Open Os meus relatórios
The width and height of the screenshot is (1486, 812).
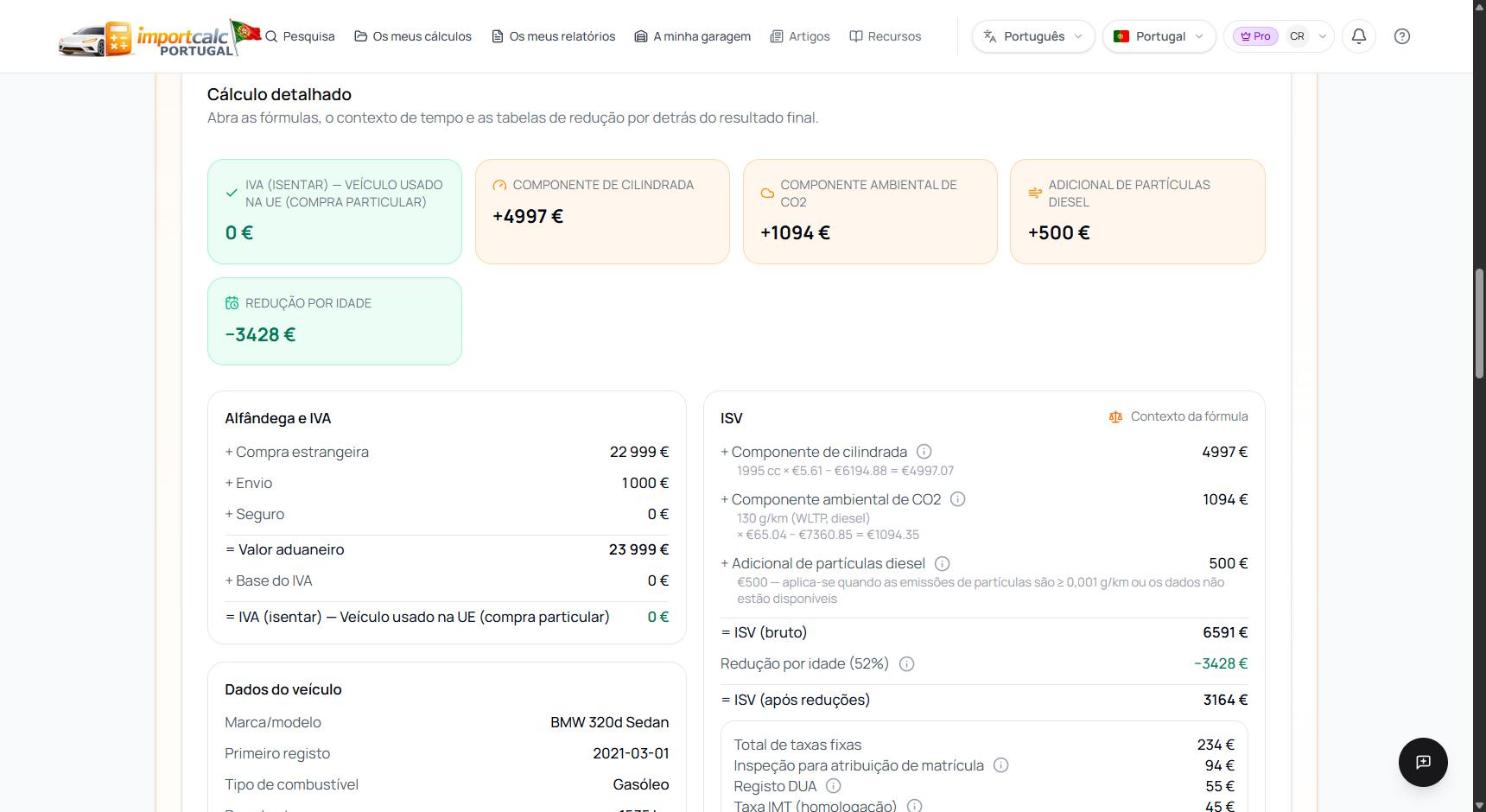point(553,36)
